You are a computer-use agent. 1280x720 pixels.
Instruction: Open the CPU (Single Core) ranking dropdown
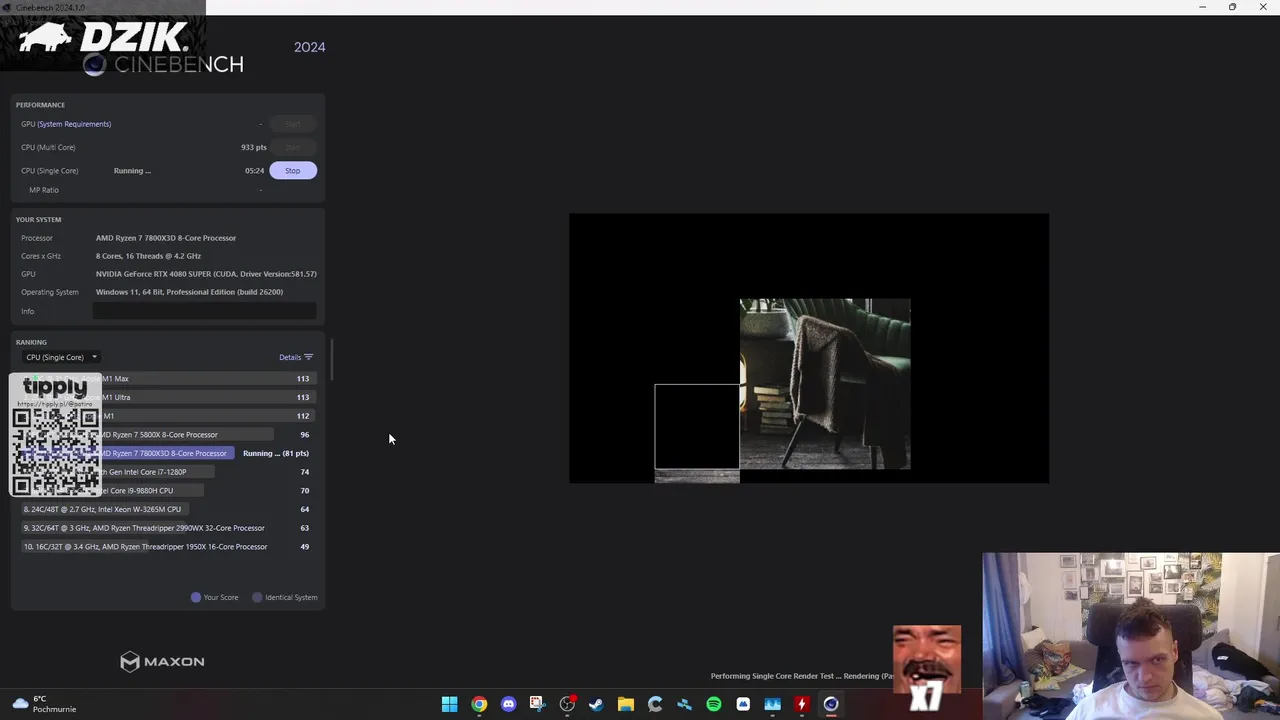(x=61, y=357)
